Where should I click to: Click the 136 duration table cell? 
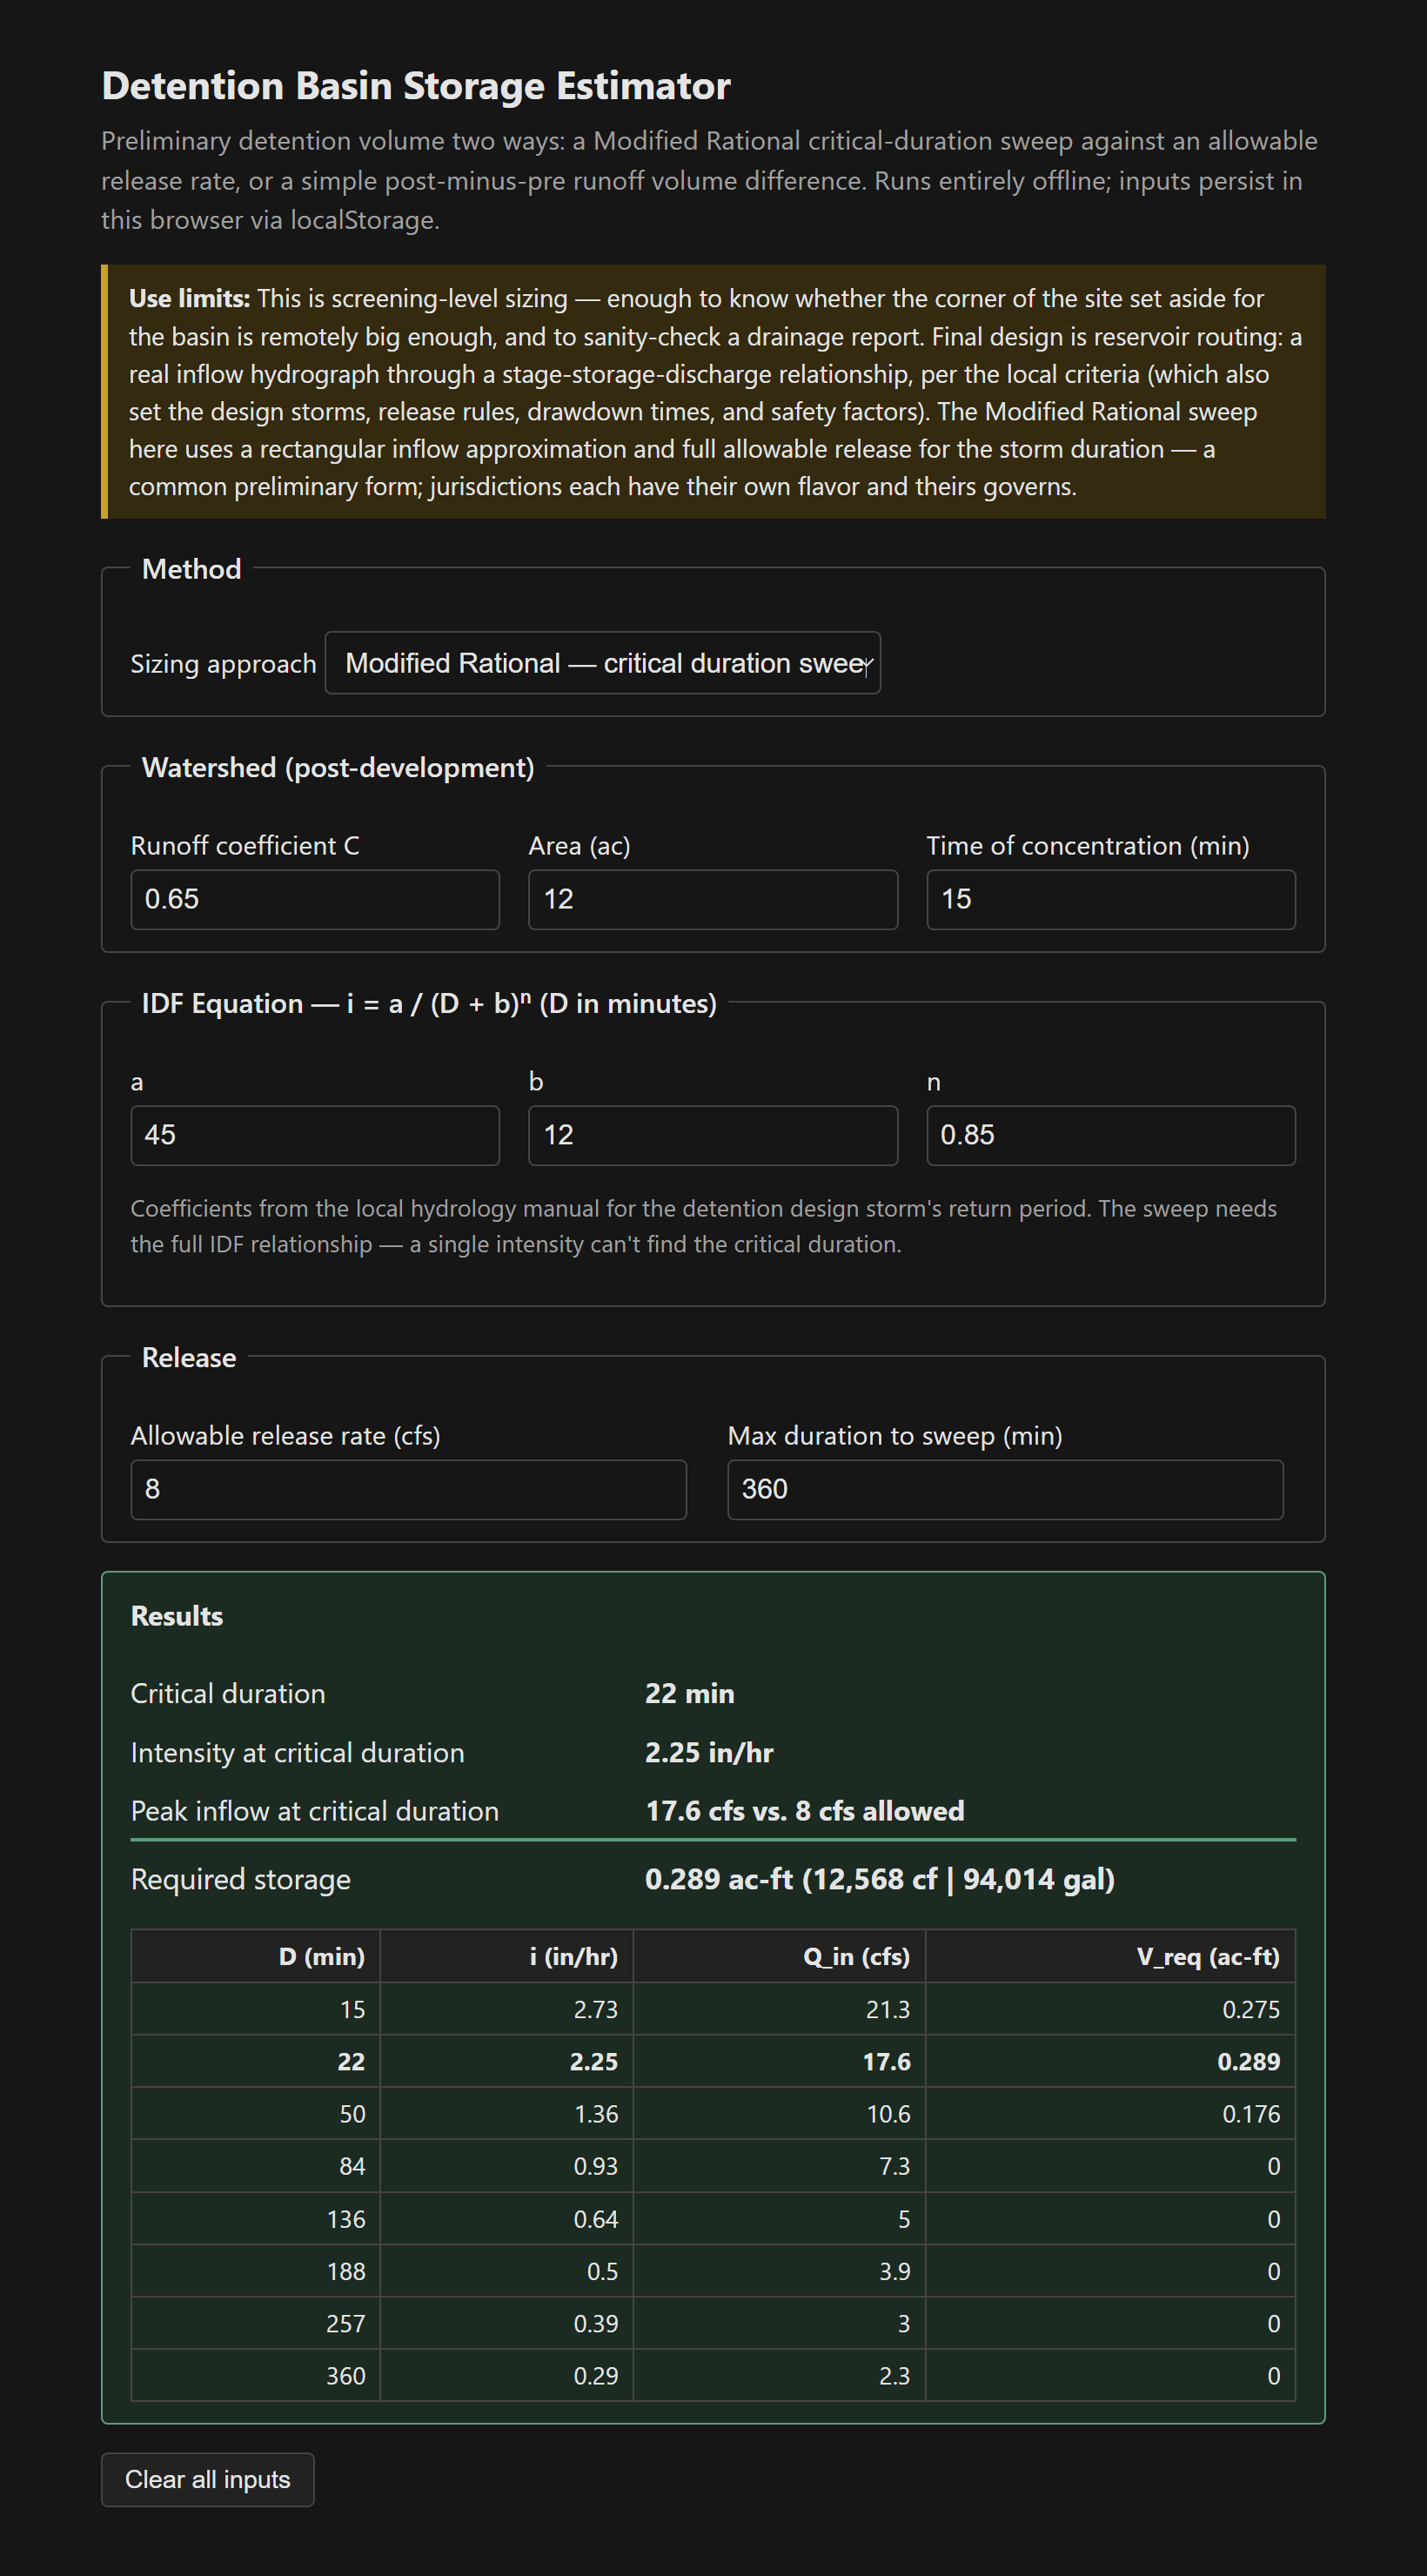click(x=256, y=2218)
